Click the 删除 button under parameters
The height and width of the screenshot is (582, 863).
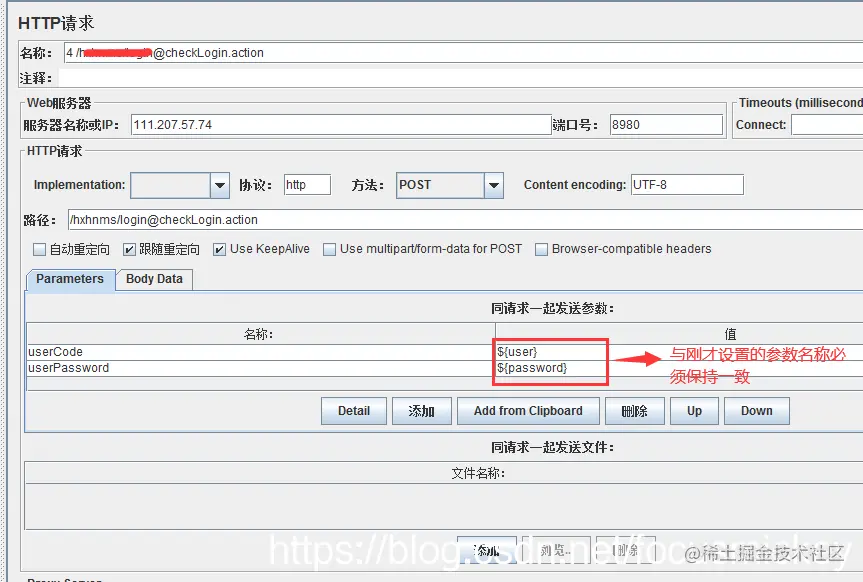tap(635, 411)
